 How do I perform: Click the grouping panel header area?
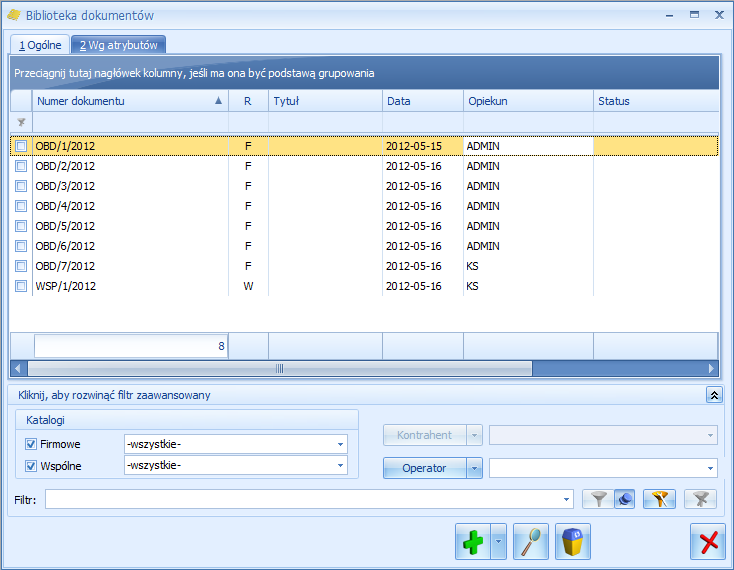(x=364, y=73)
